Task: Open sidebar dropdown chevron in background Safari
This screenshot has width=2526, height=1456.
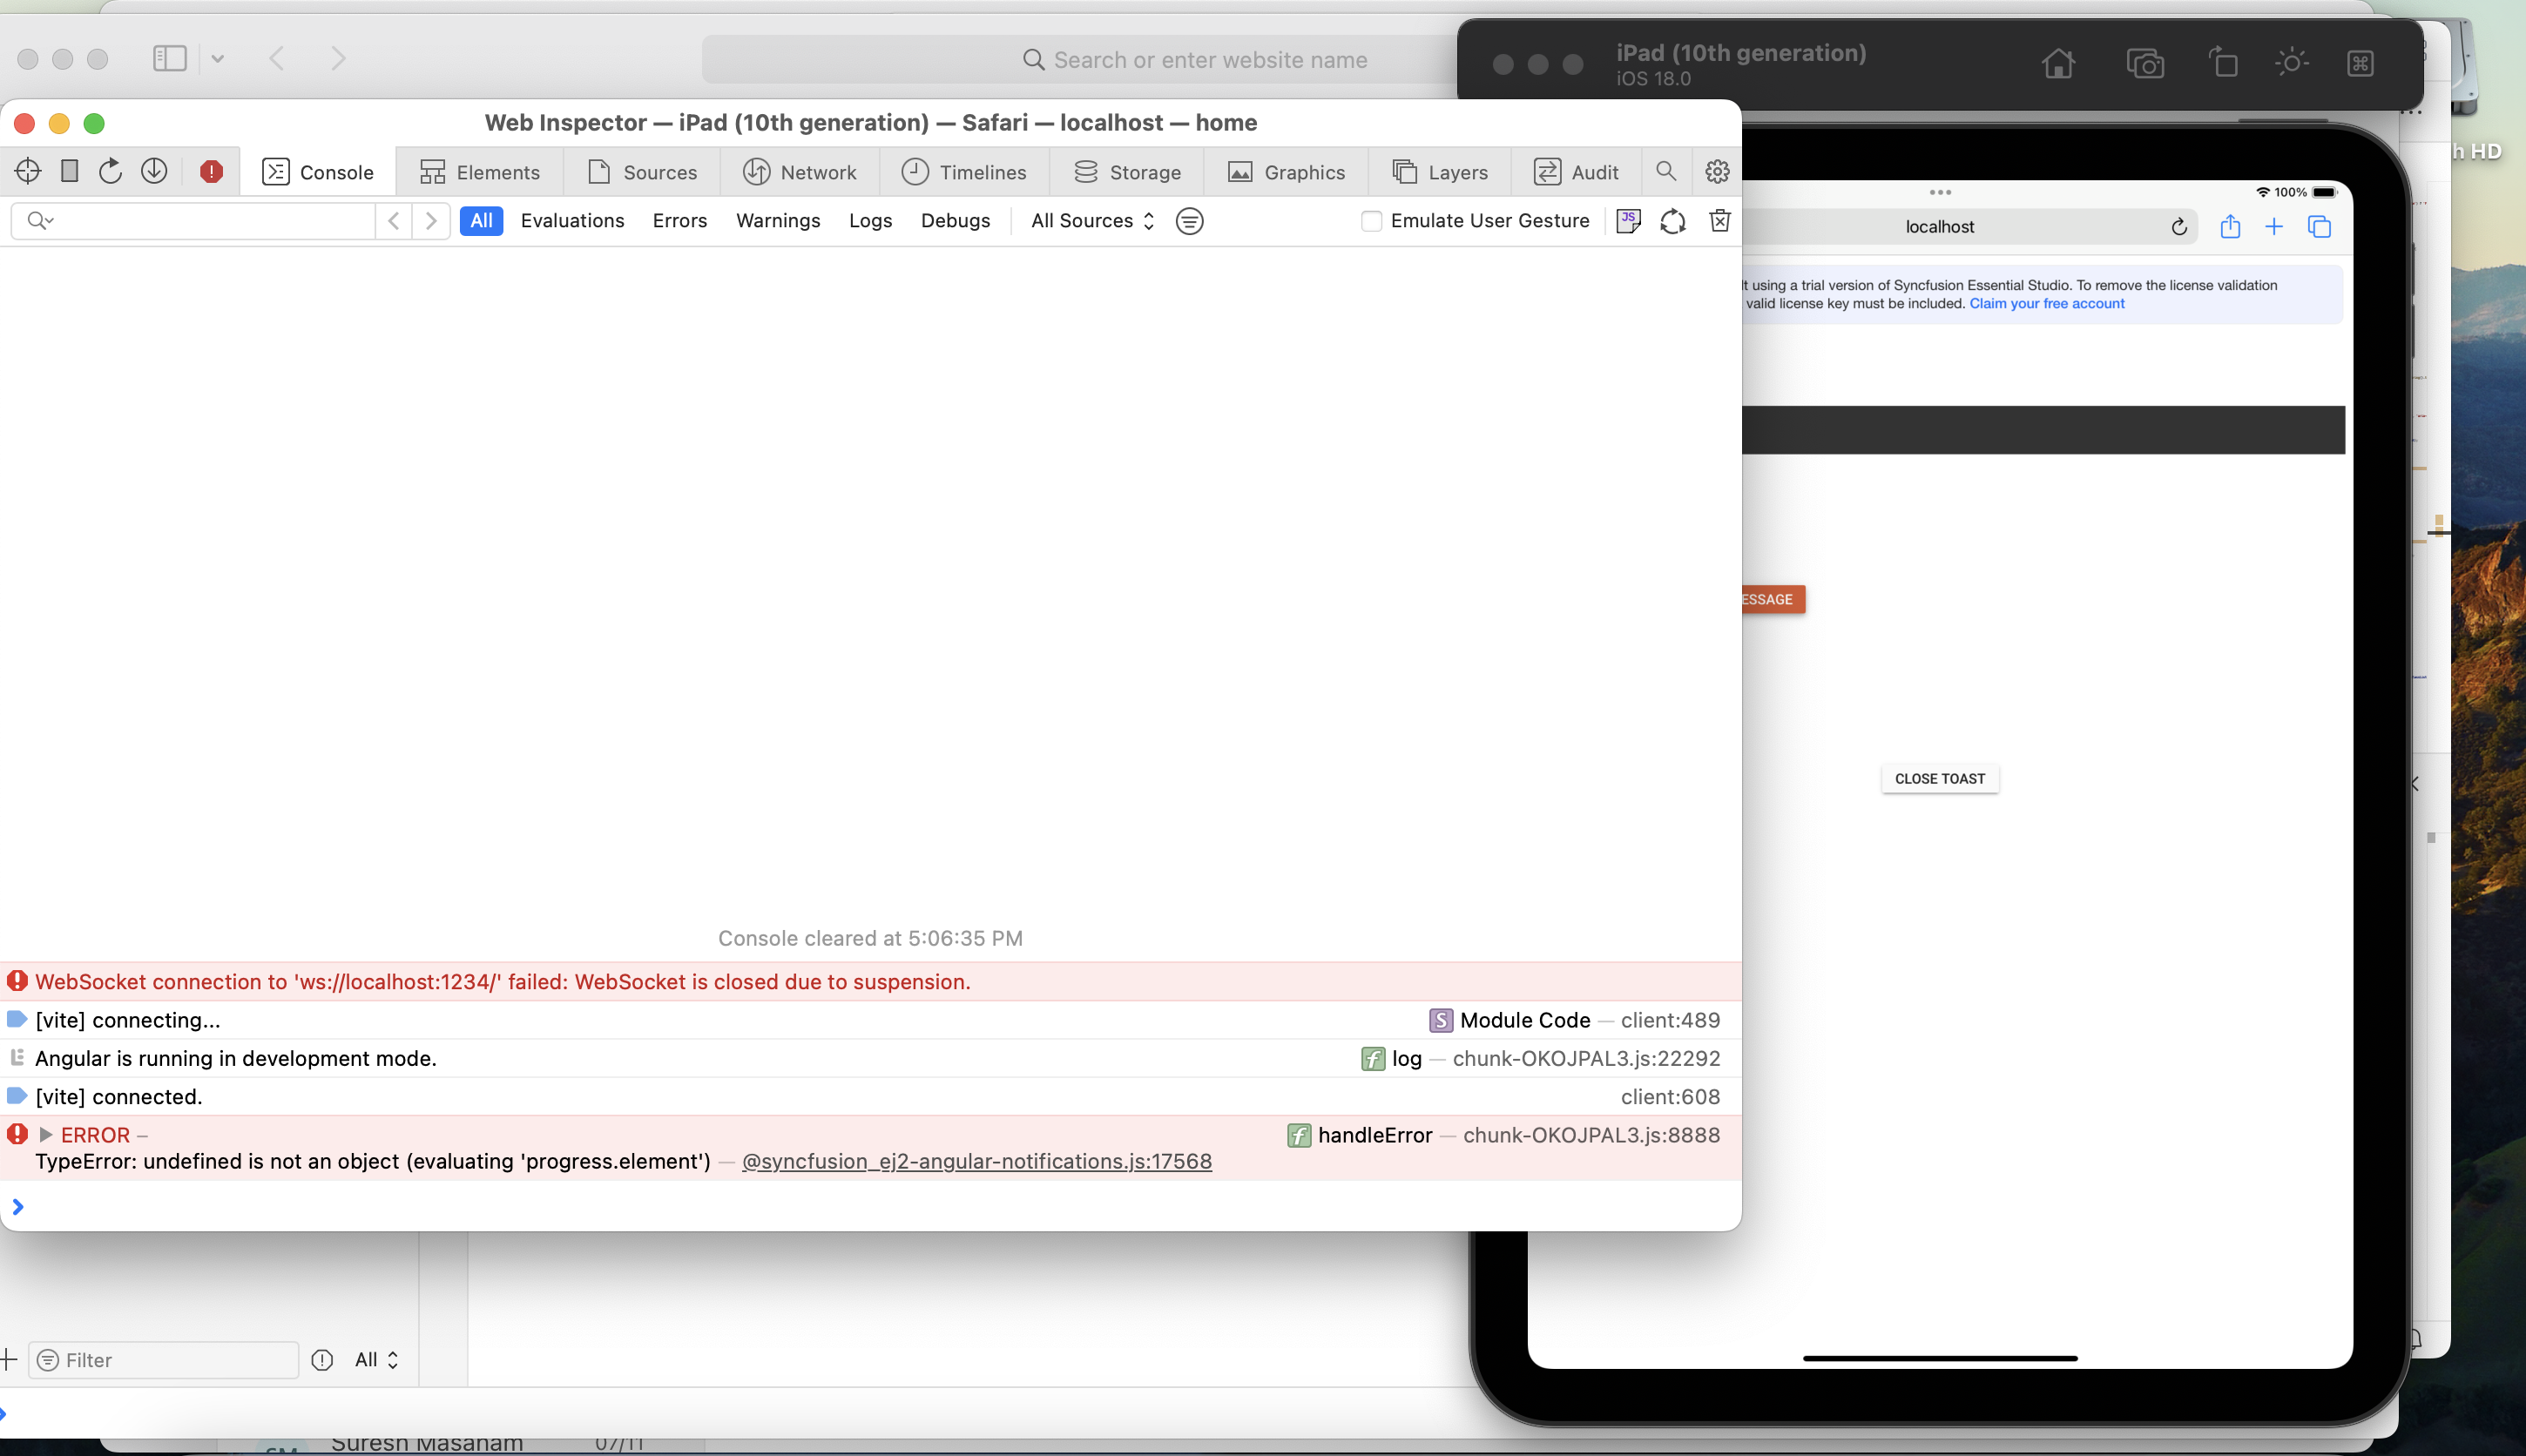Action: [x=217, y=59]
